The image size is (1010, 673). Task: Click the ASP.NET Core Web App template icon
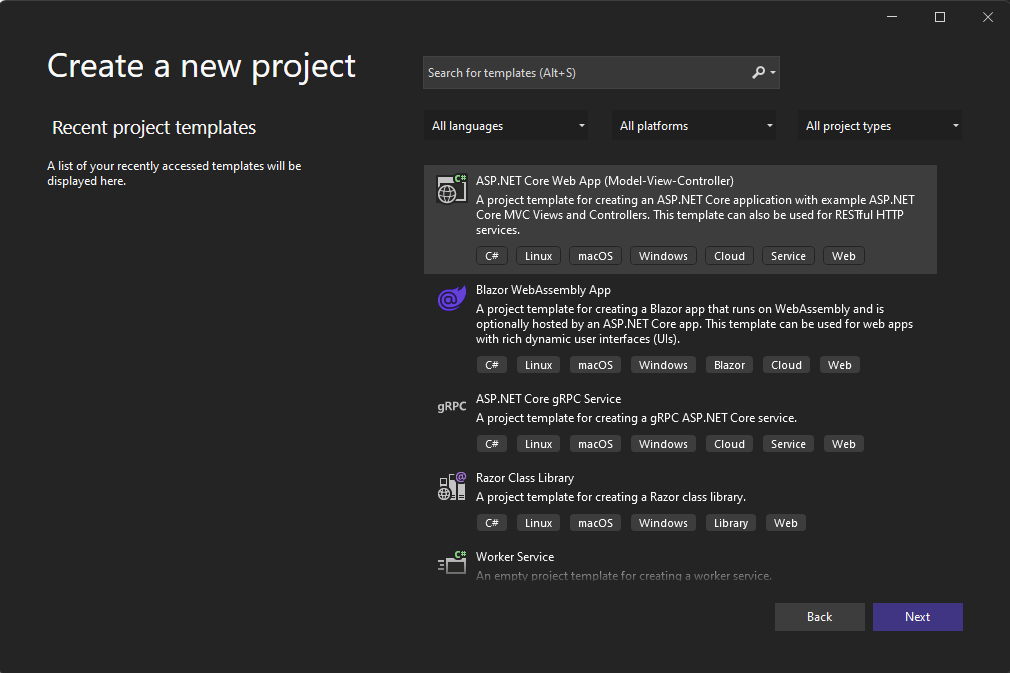pyautogui.click(x=451, y=189)
